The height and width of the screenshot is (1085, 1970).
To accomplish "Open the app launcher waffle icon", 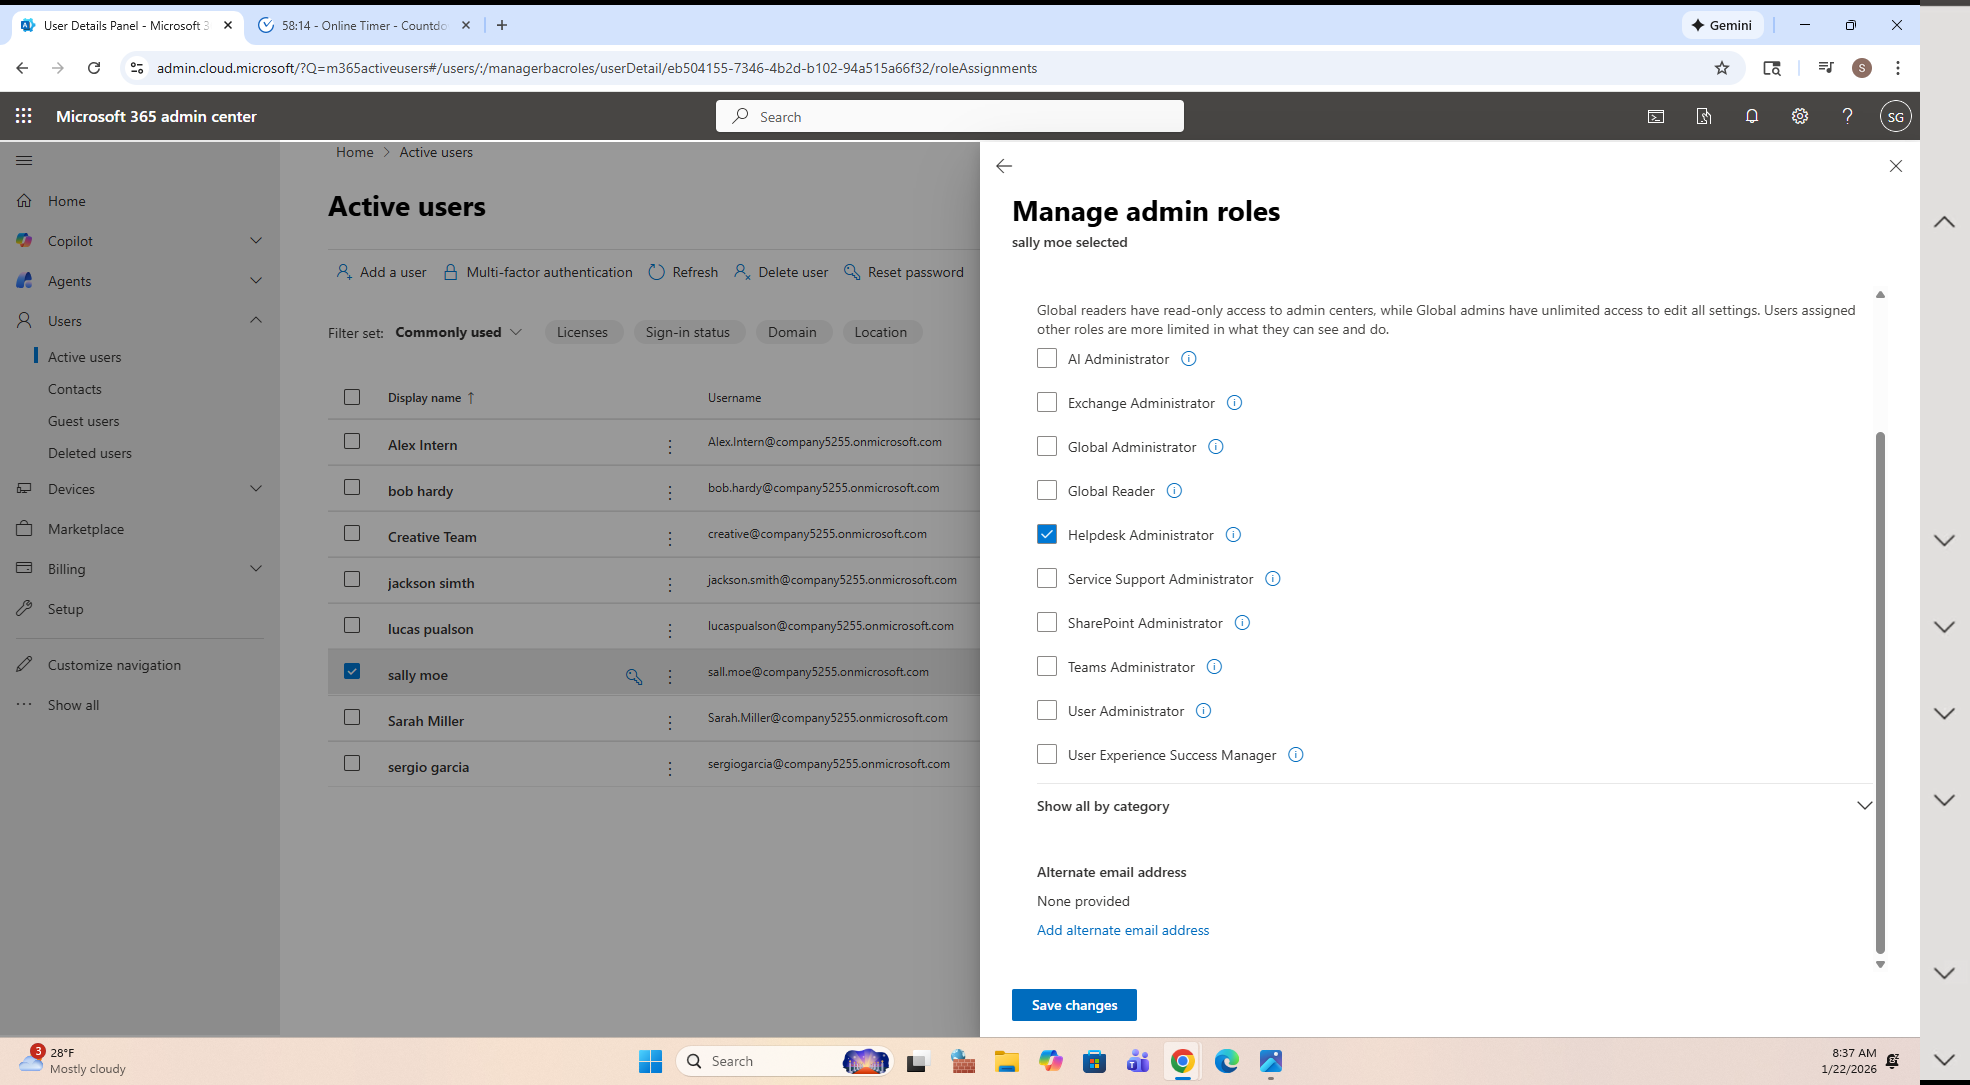I will pos(24,116).
